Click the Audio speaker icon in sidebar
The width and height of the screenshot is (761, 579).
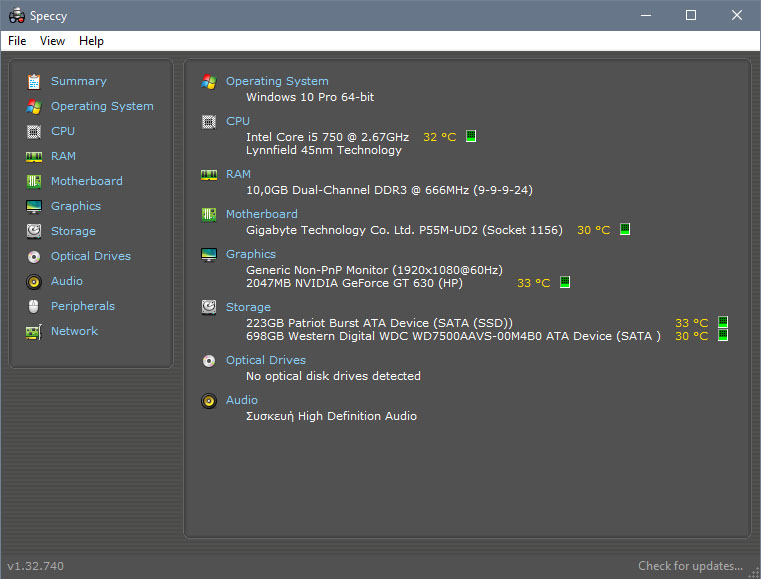pos(33,281)
